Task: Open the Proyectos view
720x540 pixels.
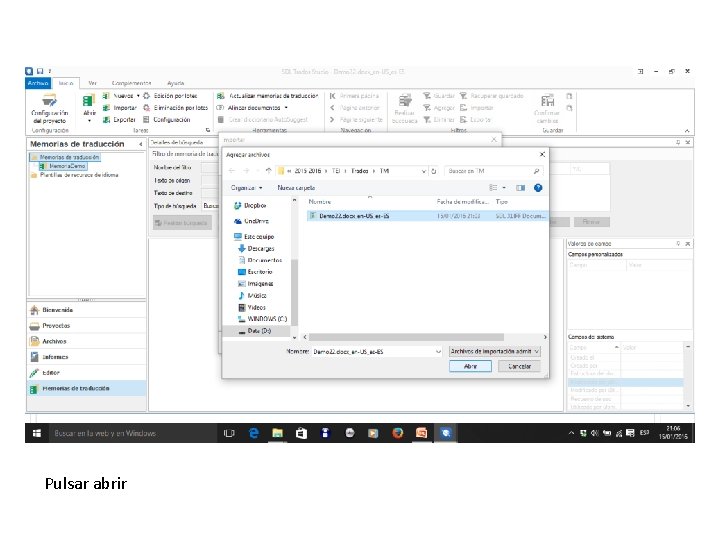Action: click(86, 326)
